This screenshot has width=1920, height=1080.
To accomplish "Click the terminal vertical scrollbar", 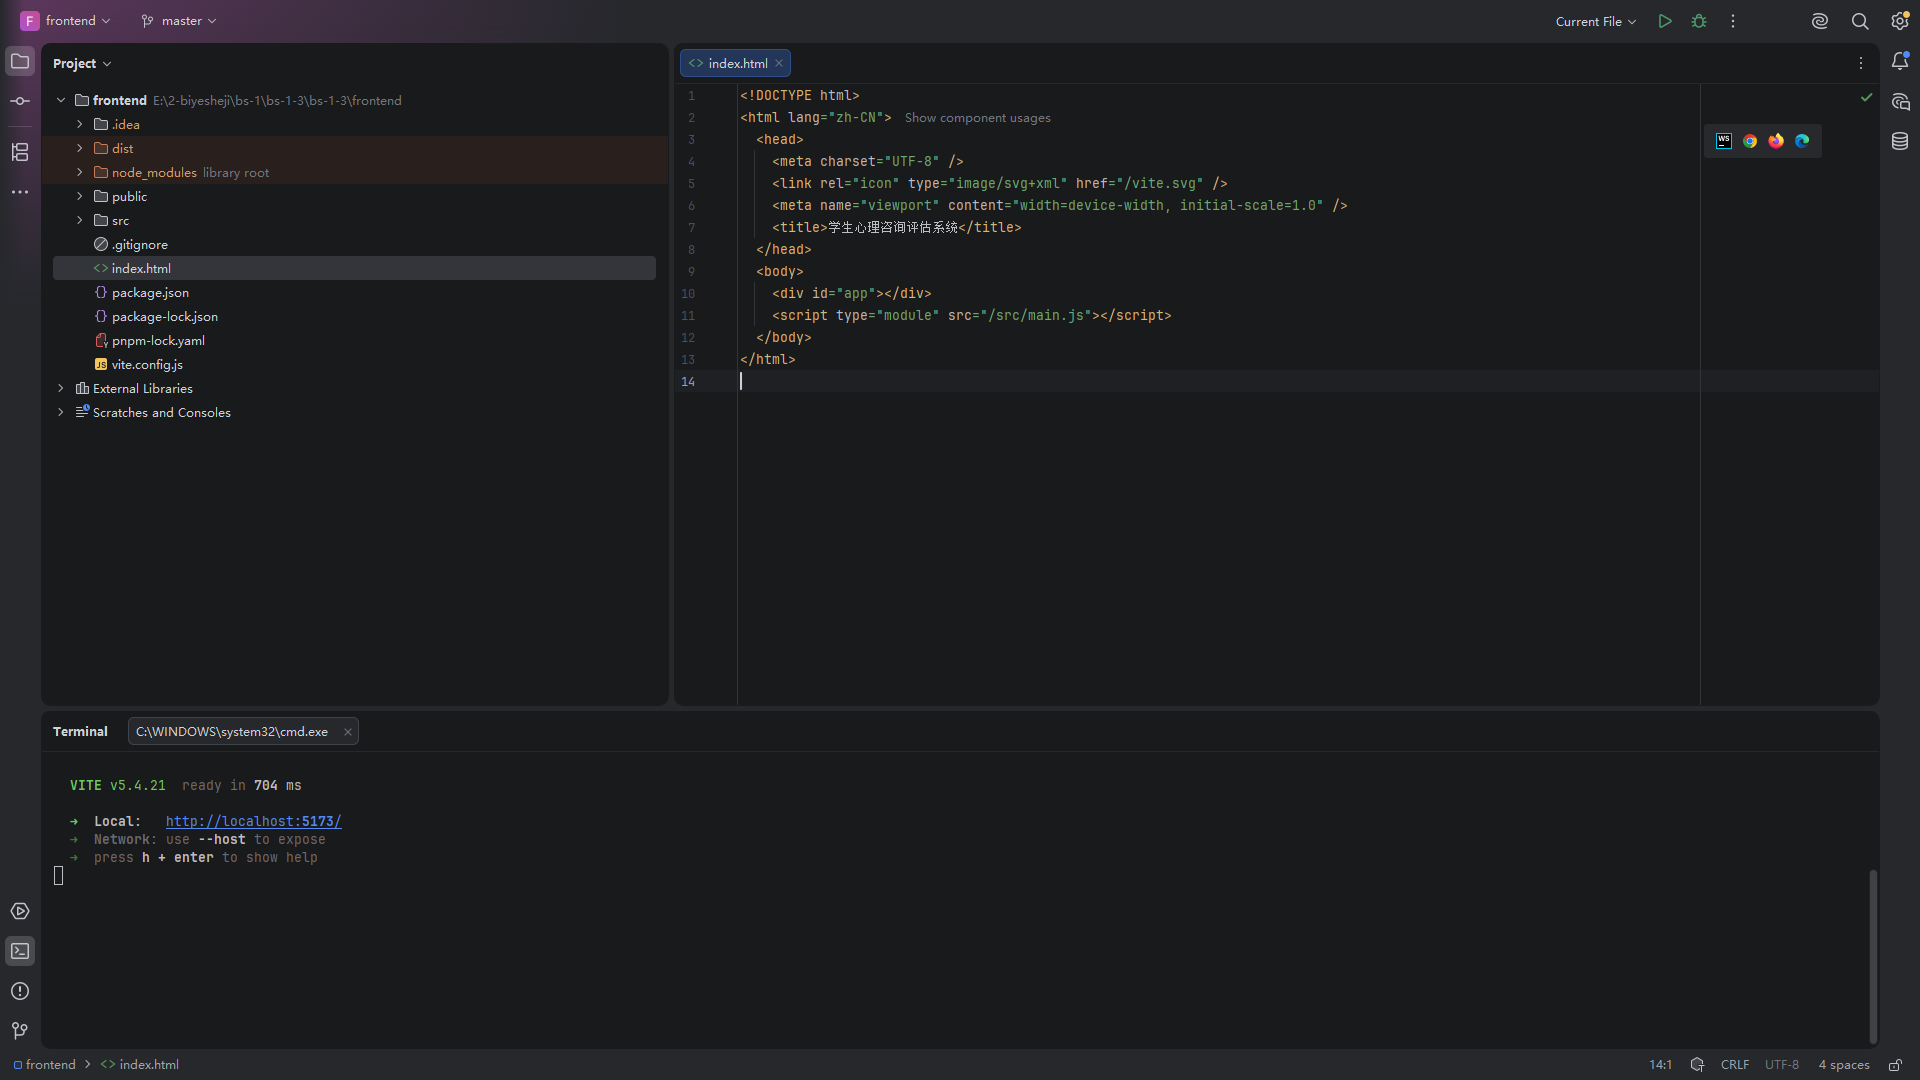I will [1873, 956].
